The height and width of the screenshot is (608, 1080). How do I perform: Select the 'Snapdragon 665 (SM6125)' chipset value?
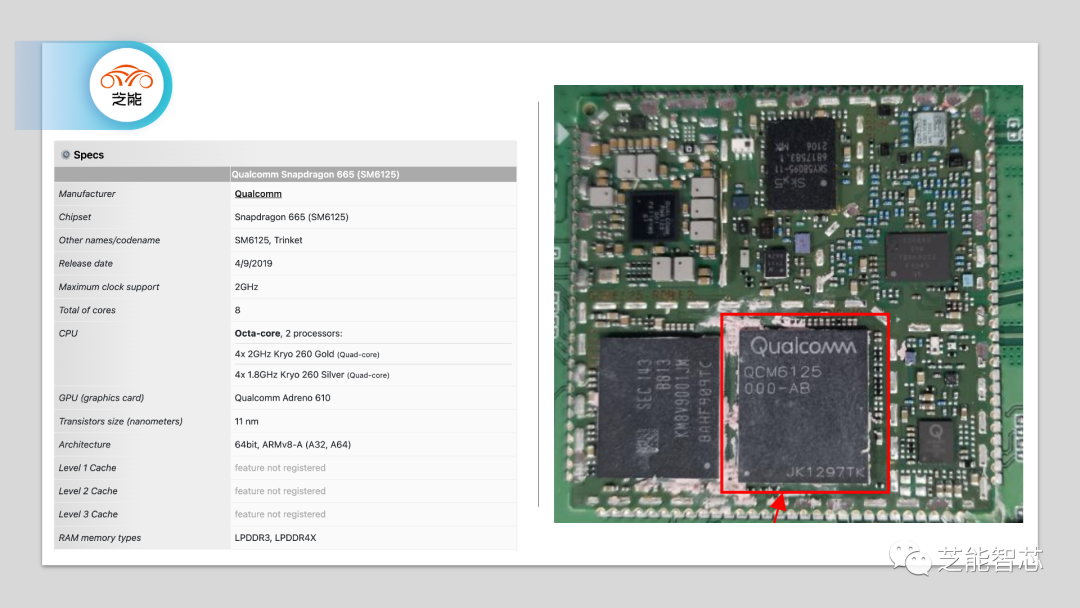coord(291,217)
